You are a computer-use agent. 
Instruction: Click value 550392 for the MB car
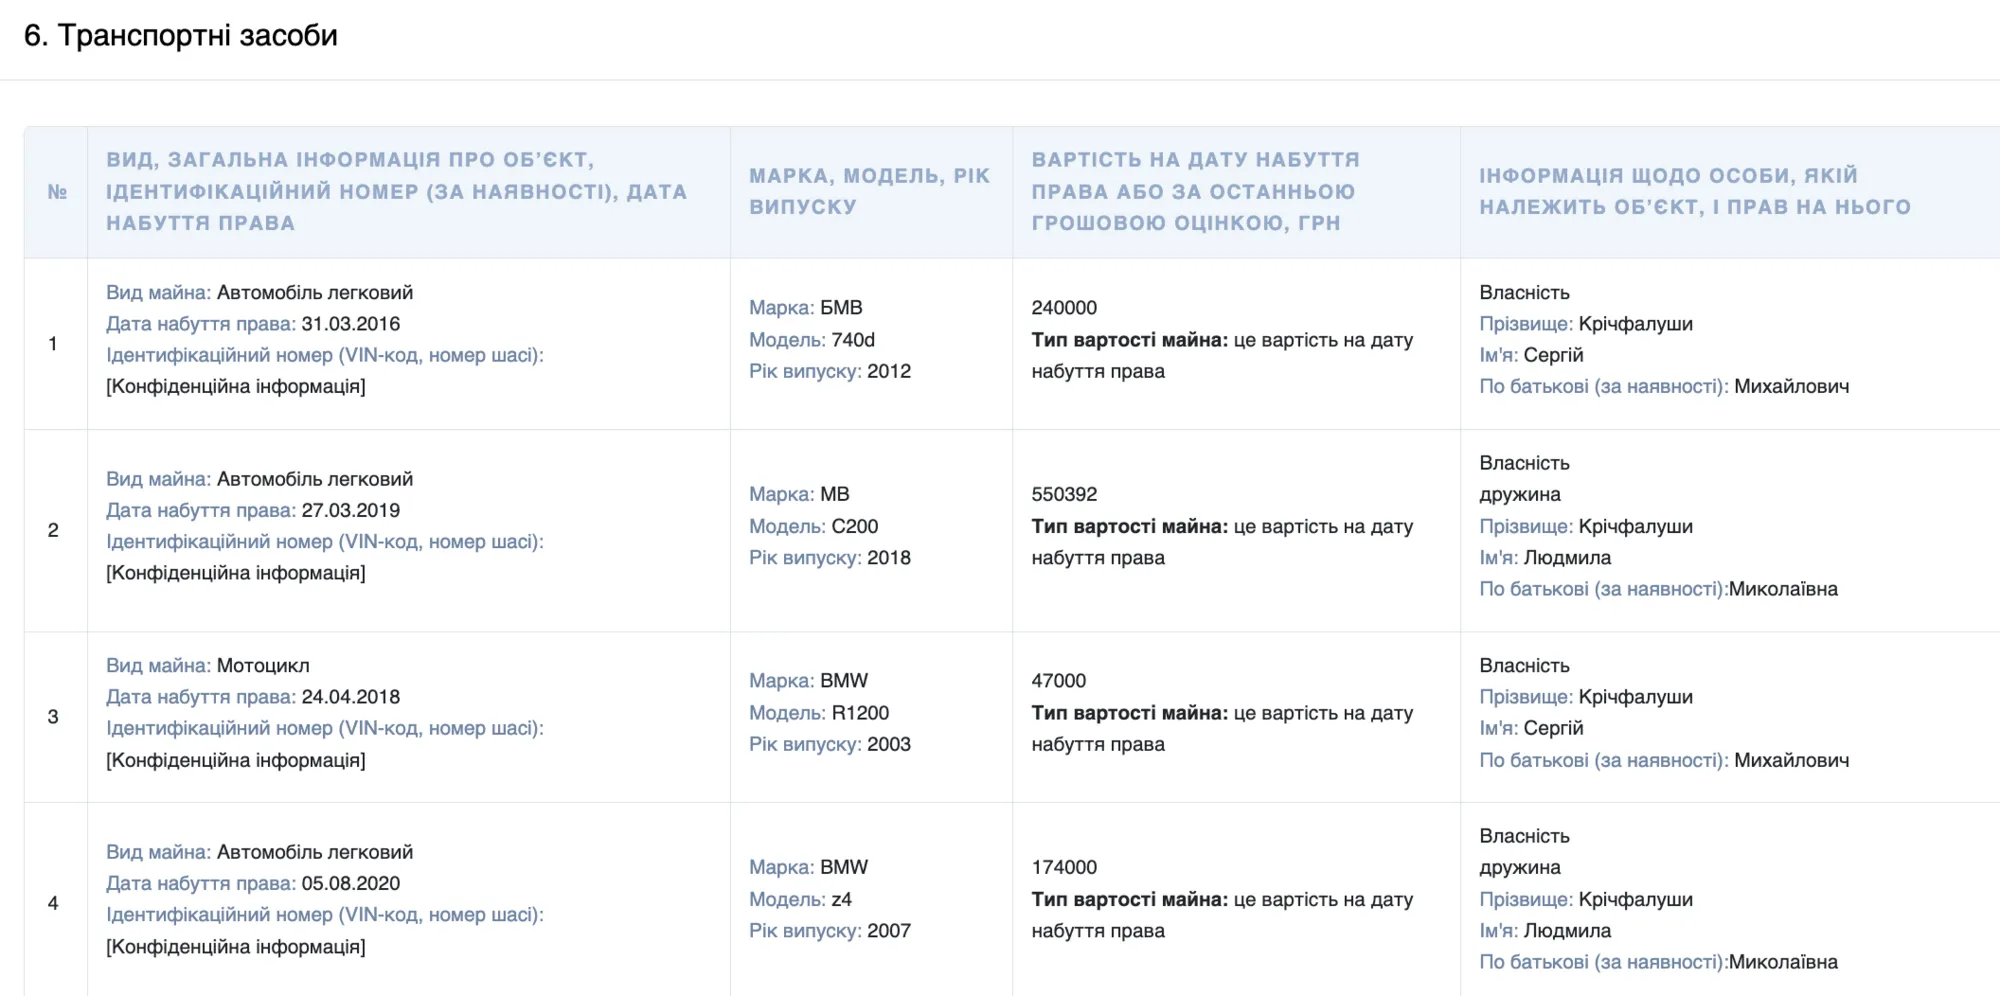click(x=1064, y=494)
